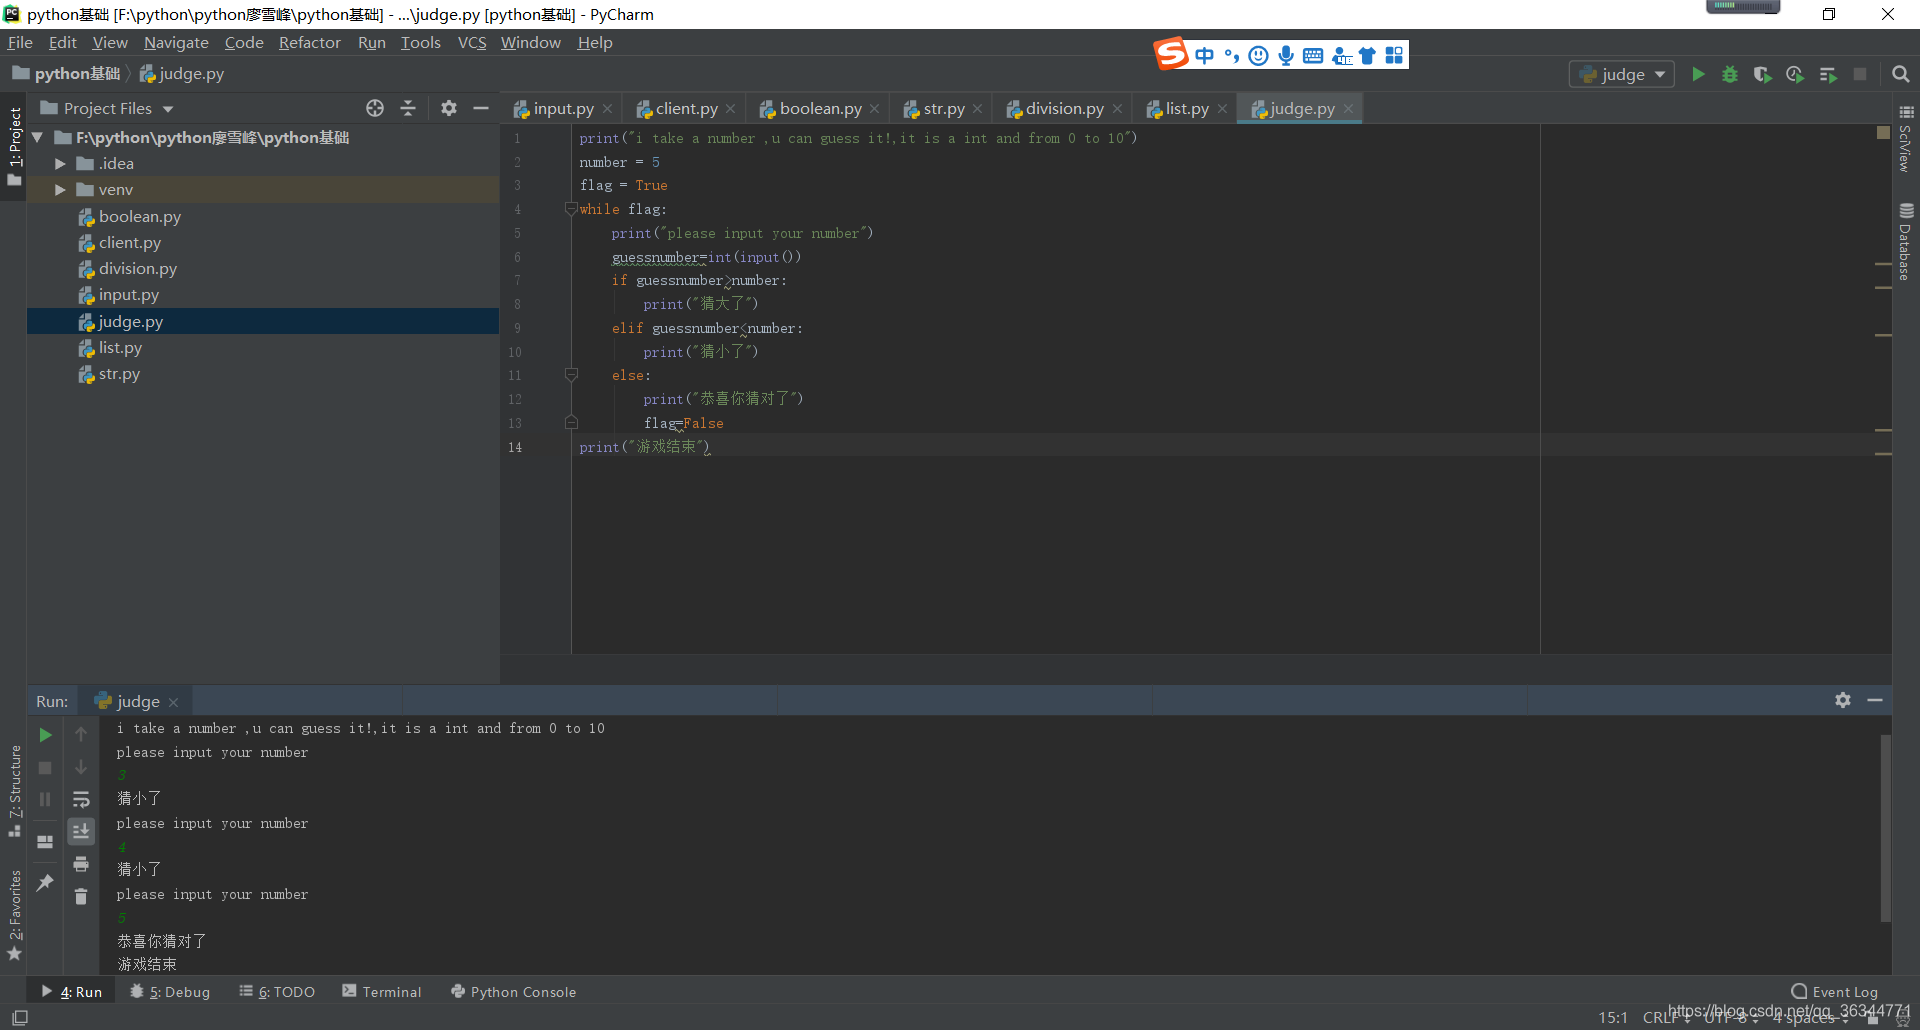
Task: Toggle the Project tool window side tab
Action: coord(14,146)
